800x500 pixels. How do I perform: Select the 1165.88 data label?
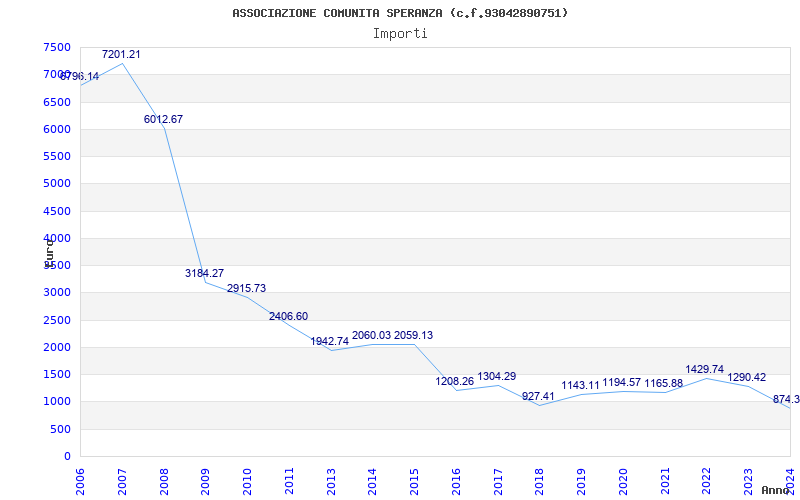click(664, 383)
